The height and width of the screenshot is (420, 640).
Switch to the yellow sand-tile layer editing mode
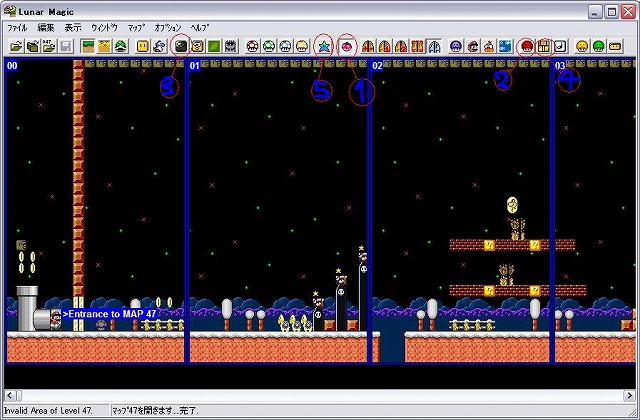104,47
